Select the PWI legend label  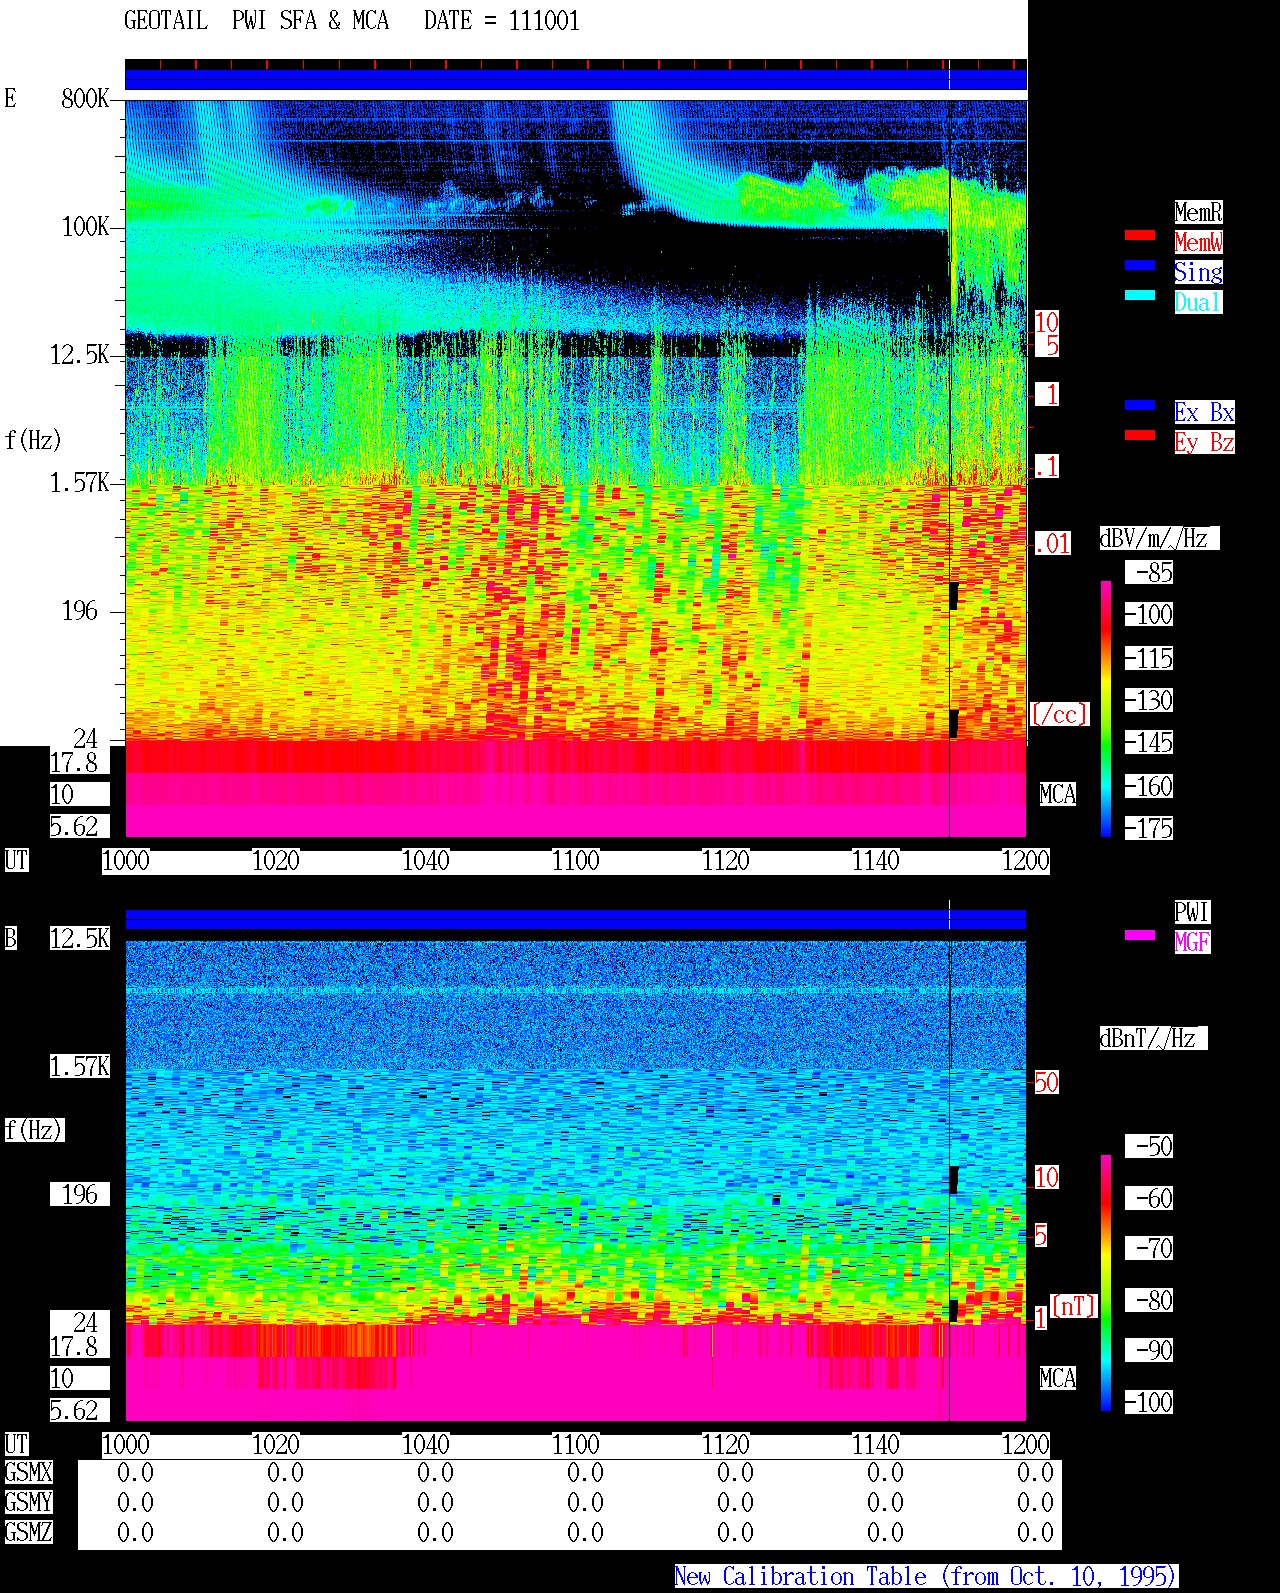1192,912
